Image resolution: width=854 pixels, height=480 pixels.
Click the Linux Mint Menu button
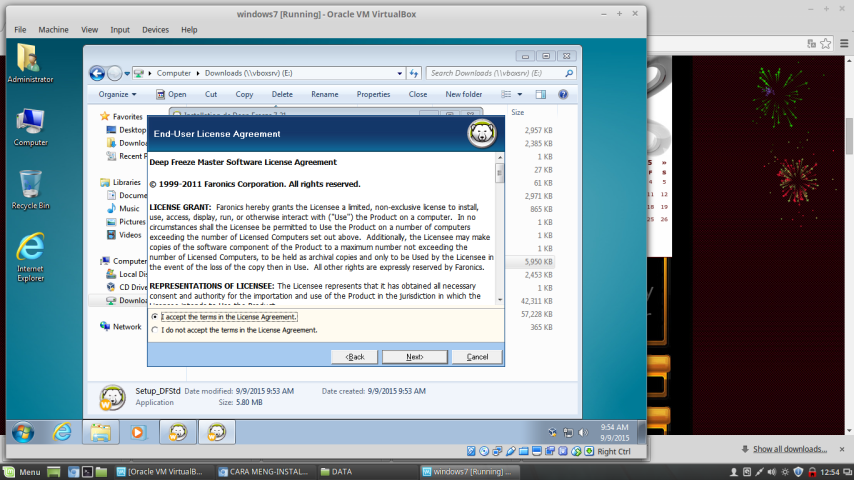pos(22,472)
